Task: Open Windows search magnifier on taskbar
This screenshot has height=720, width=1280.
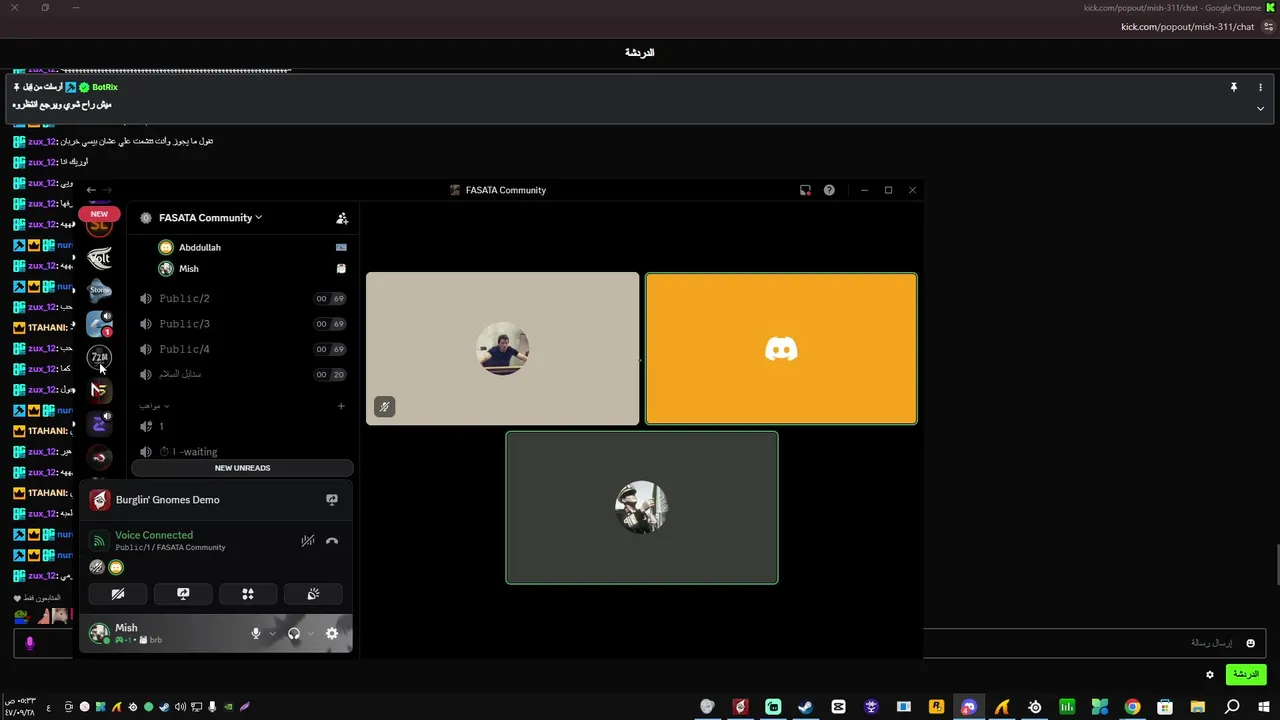Action: coord(1232,707)
